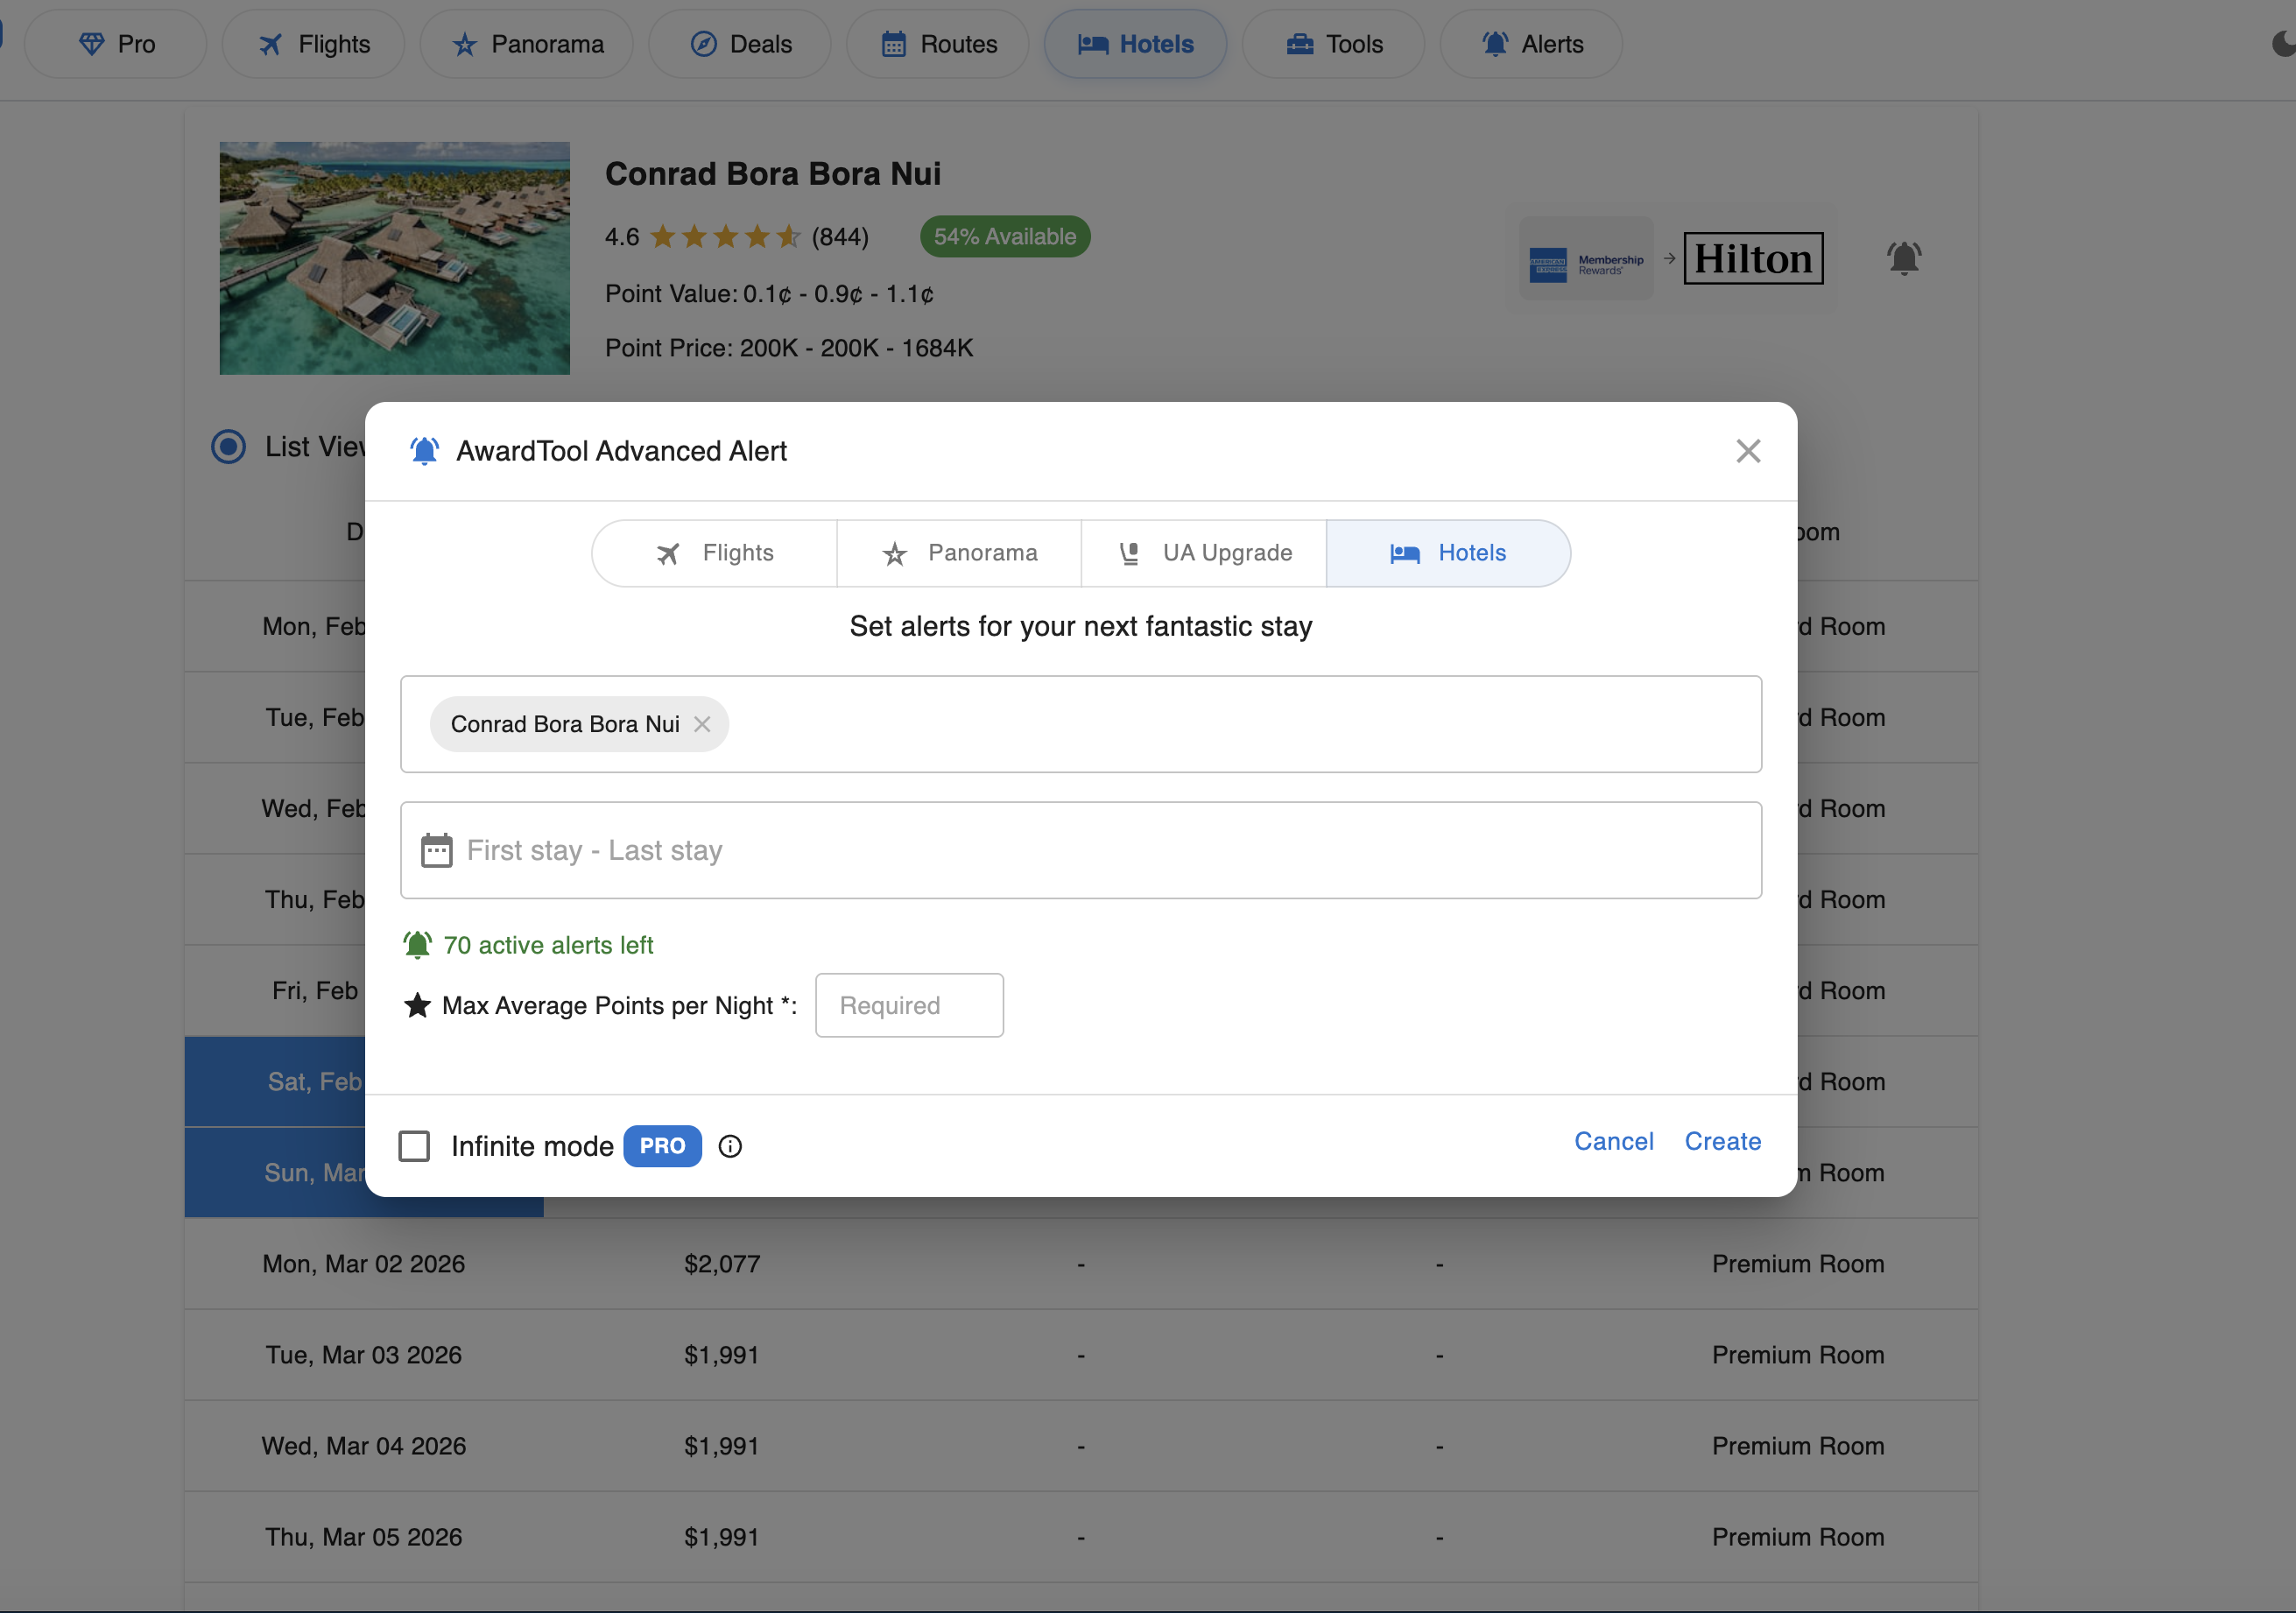
Task: Toggle dark mode moon icon
Action: pyautogui.click(x=2283, y=44)
